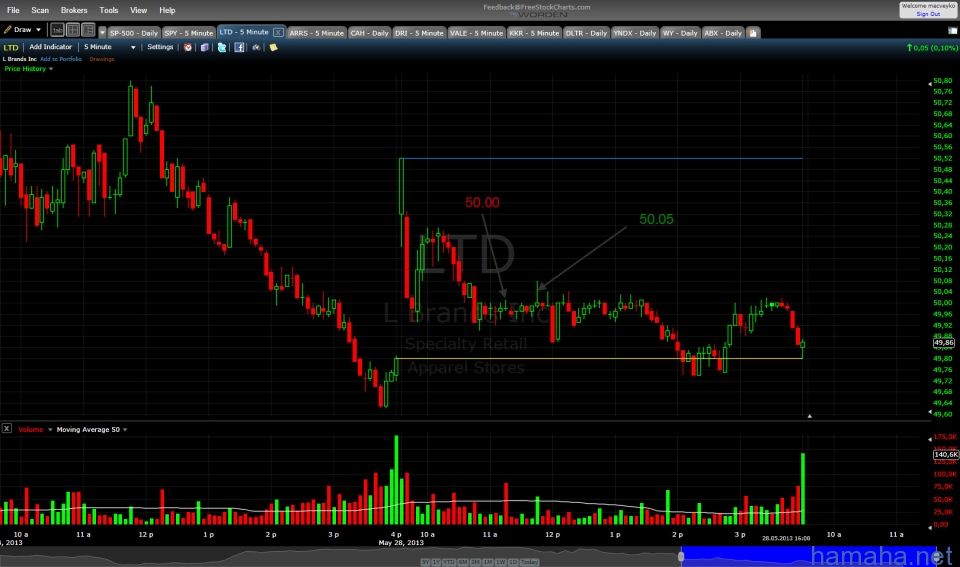Share the chart on Twitter

[222, 47]
